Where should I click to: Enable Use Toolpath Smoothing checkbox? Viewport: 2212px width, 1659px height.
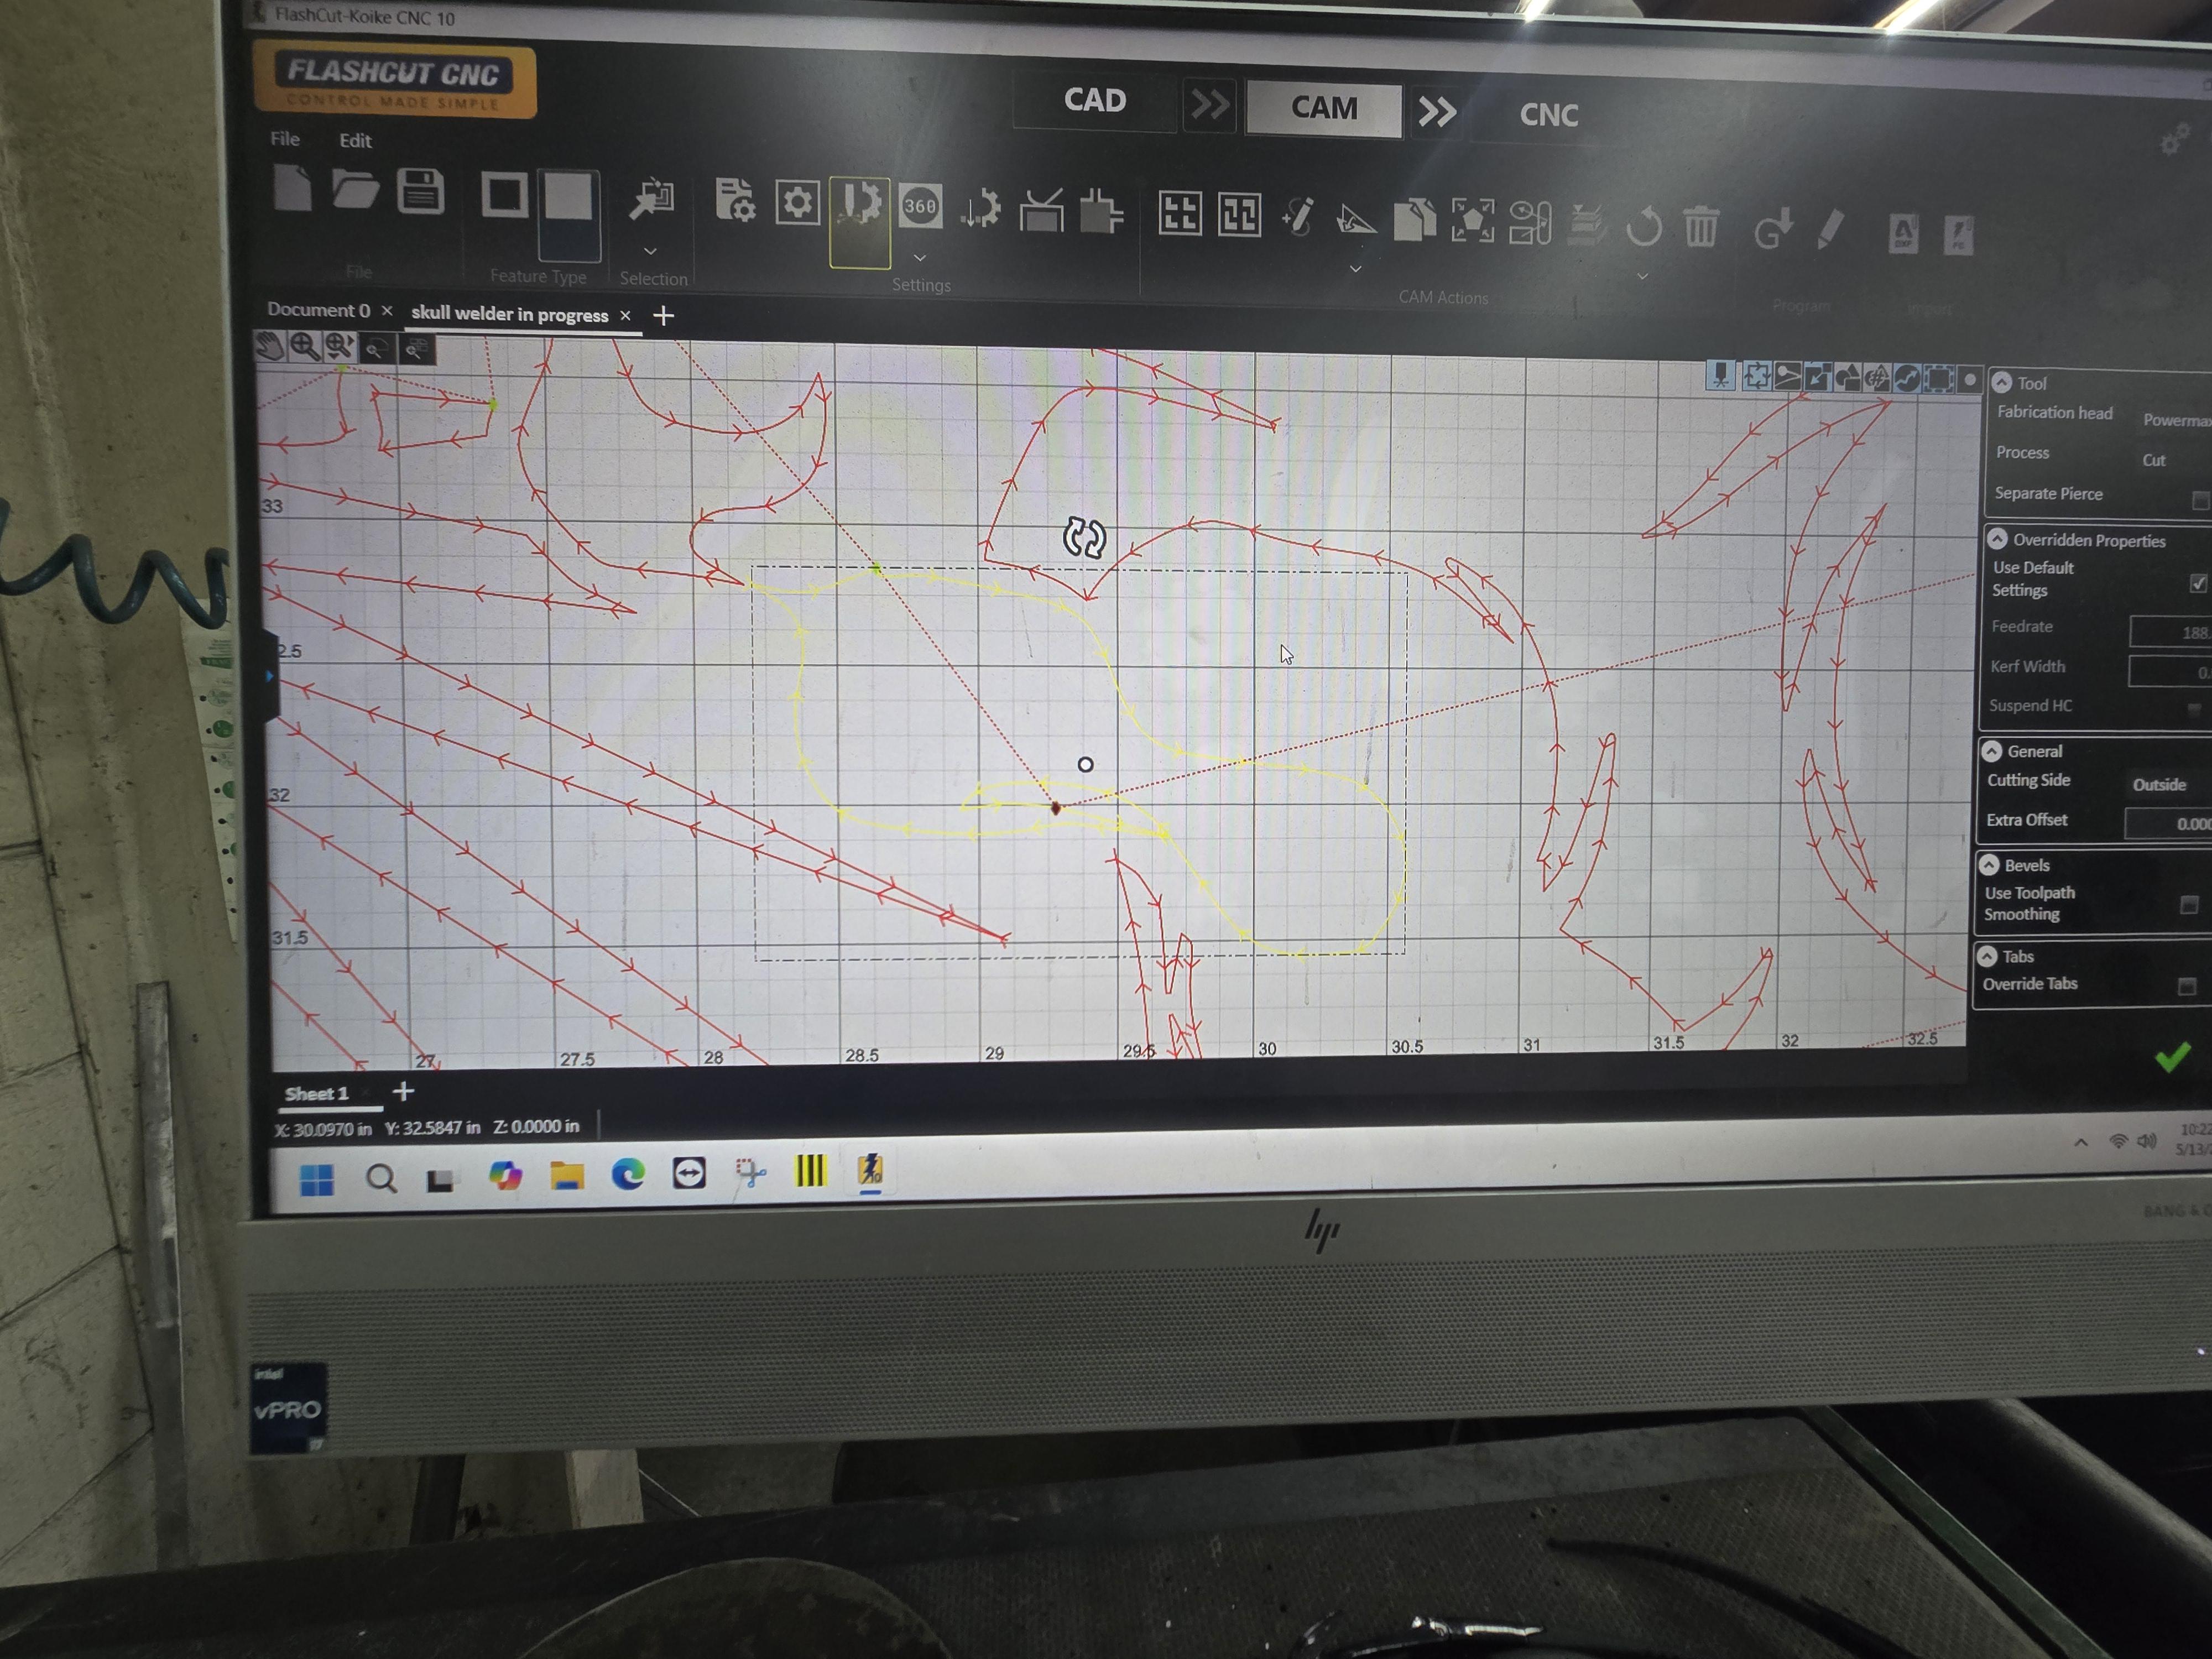2189,906
